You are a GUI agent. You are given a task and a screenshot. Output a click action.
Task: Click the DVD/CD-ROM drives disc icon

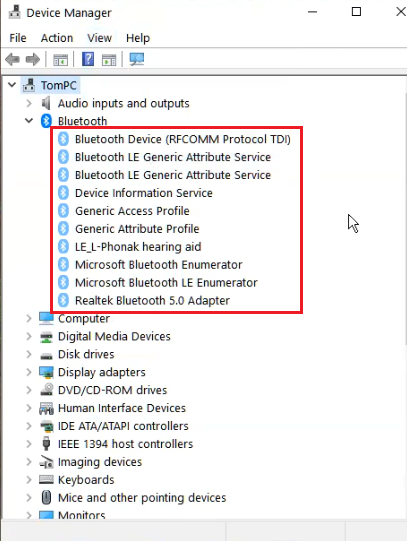coord(46,390)
